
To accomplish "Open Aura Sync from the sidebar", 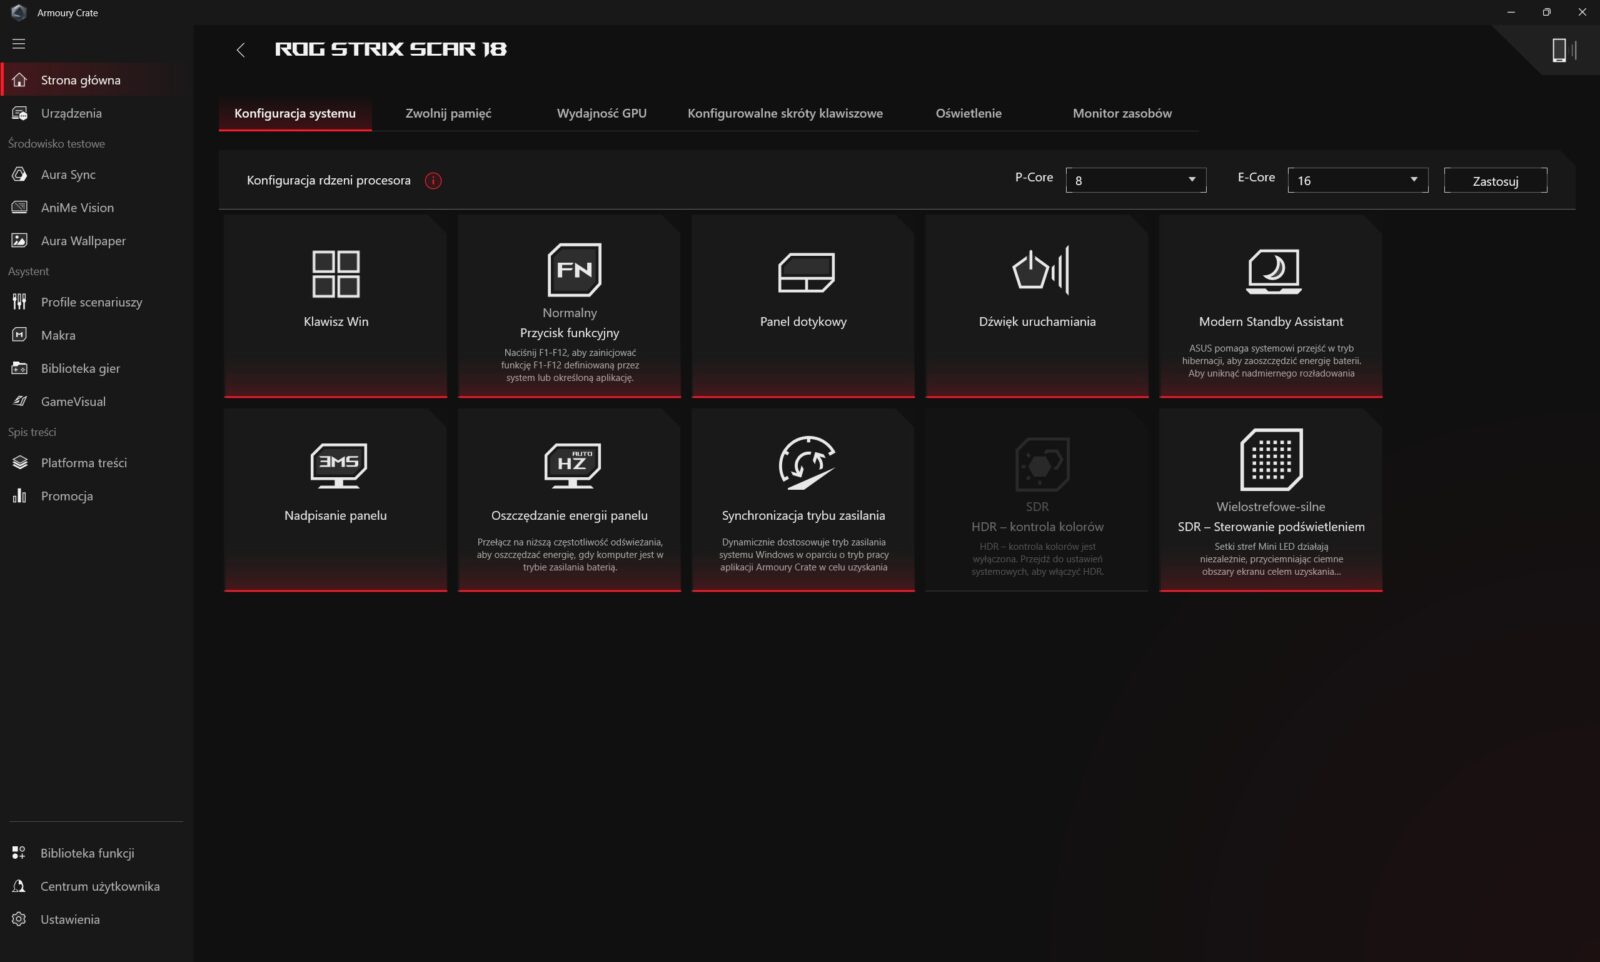I will (68, 175).
